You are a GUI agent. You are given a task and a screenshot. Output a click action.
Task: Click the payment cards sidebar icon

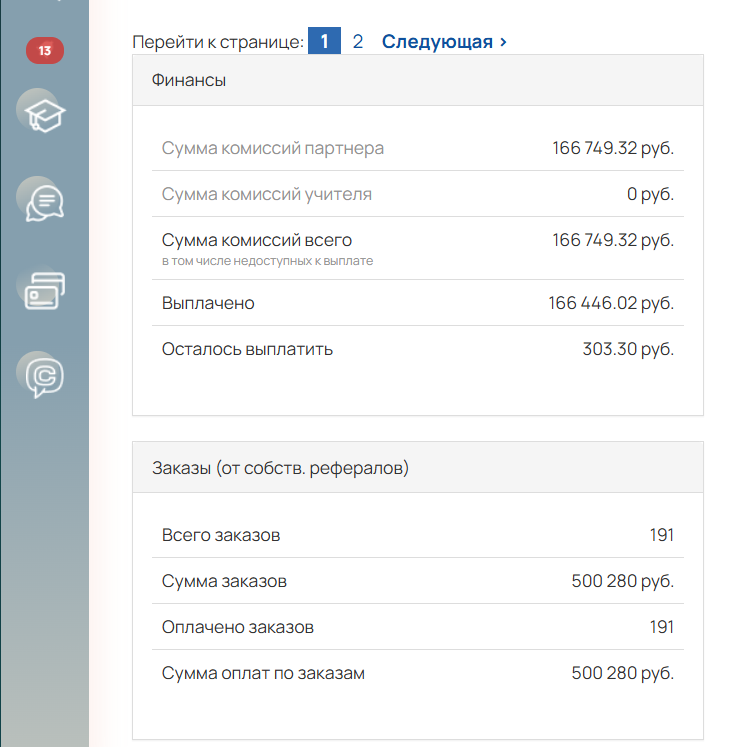41,289
